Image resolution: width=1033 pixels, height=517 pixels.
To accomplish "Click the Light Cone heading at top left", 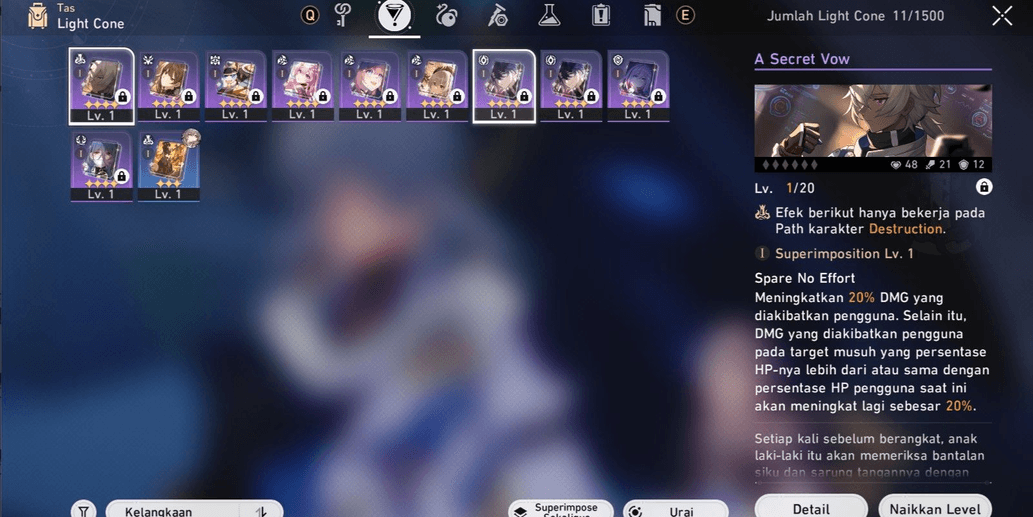I will pyautogui.click(x=90, y=24).
